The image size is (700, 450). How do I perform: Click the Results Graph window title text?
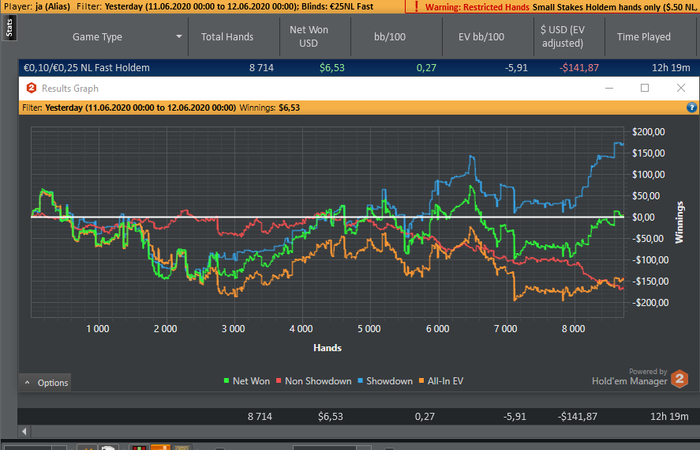(x=70, y=88)
